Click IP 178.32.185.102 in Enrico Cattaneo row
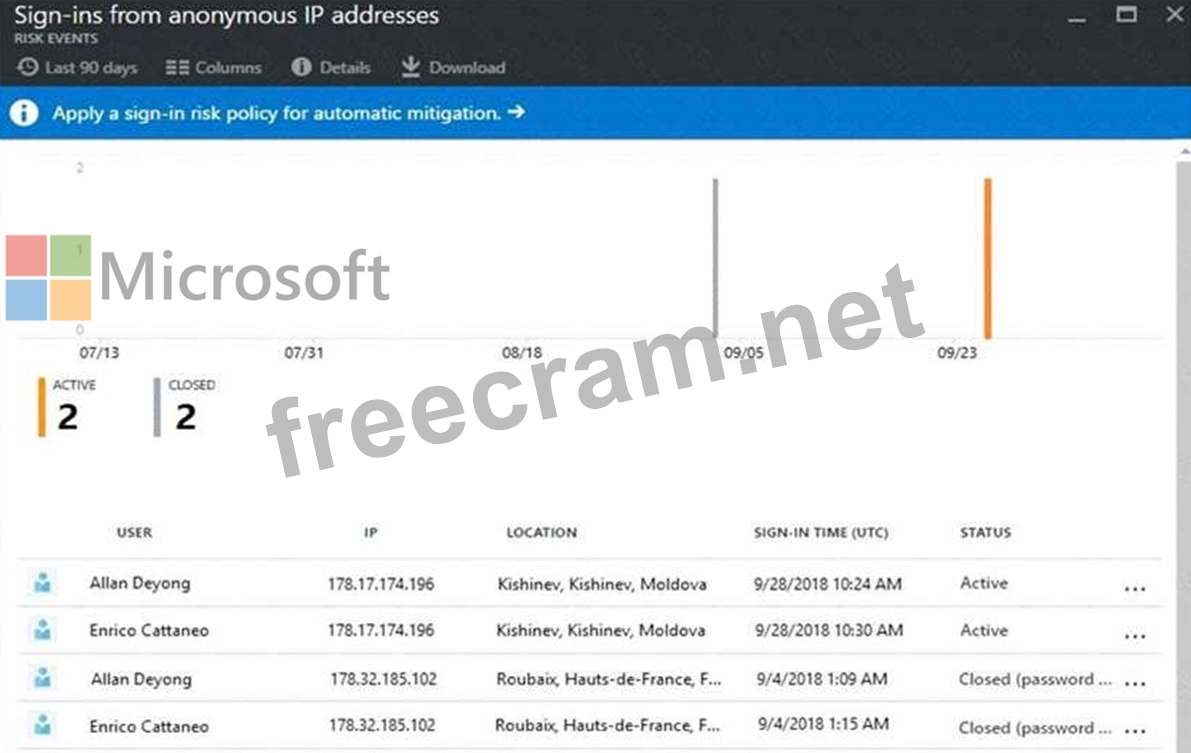 382,726
